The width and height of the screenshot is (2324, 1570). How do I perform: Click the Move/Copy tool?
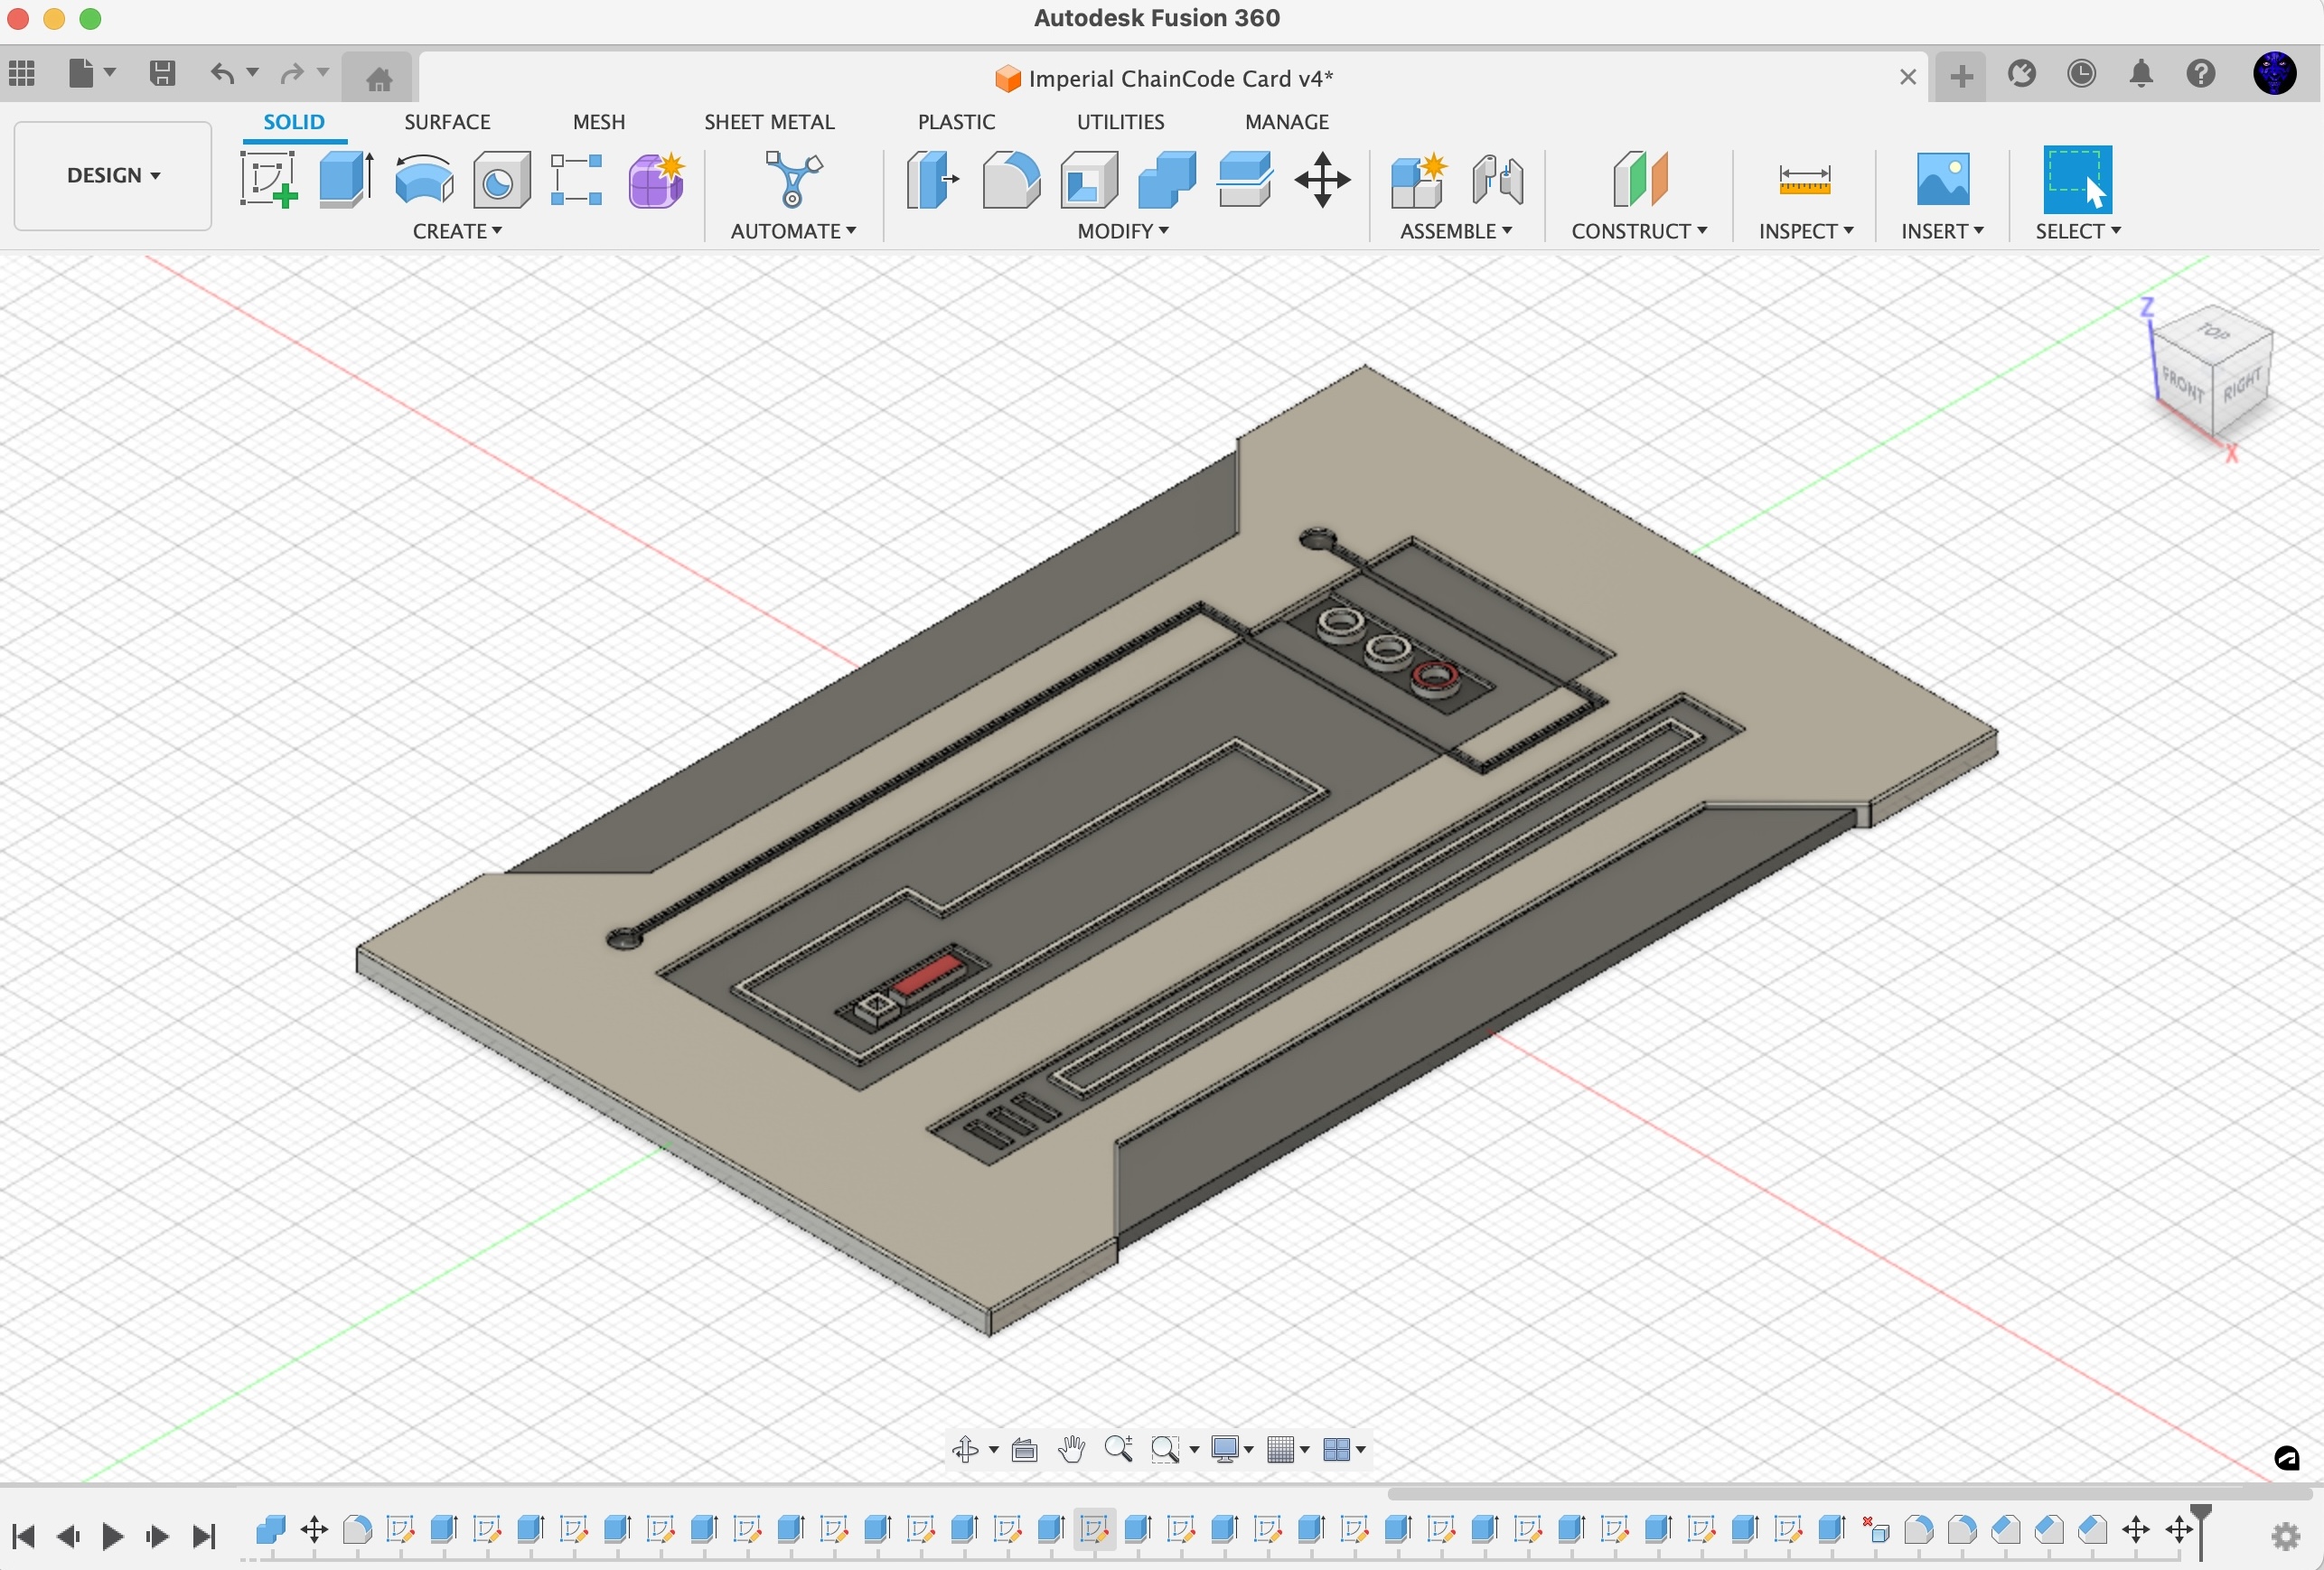(1325, 179)
